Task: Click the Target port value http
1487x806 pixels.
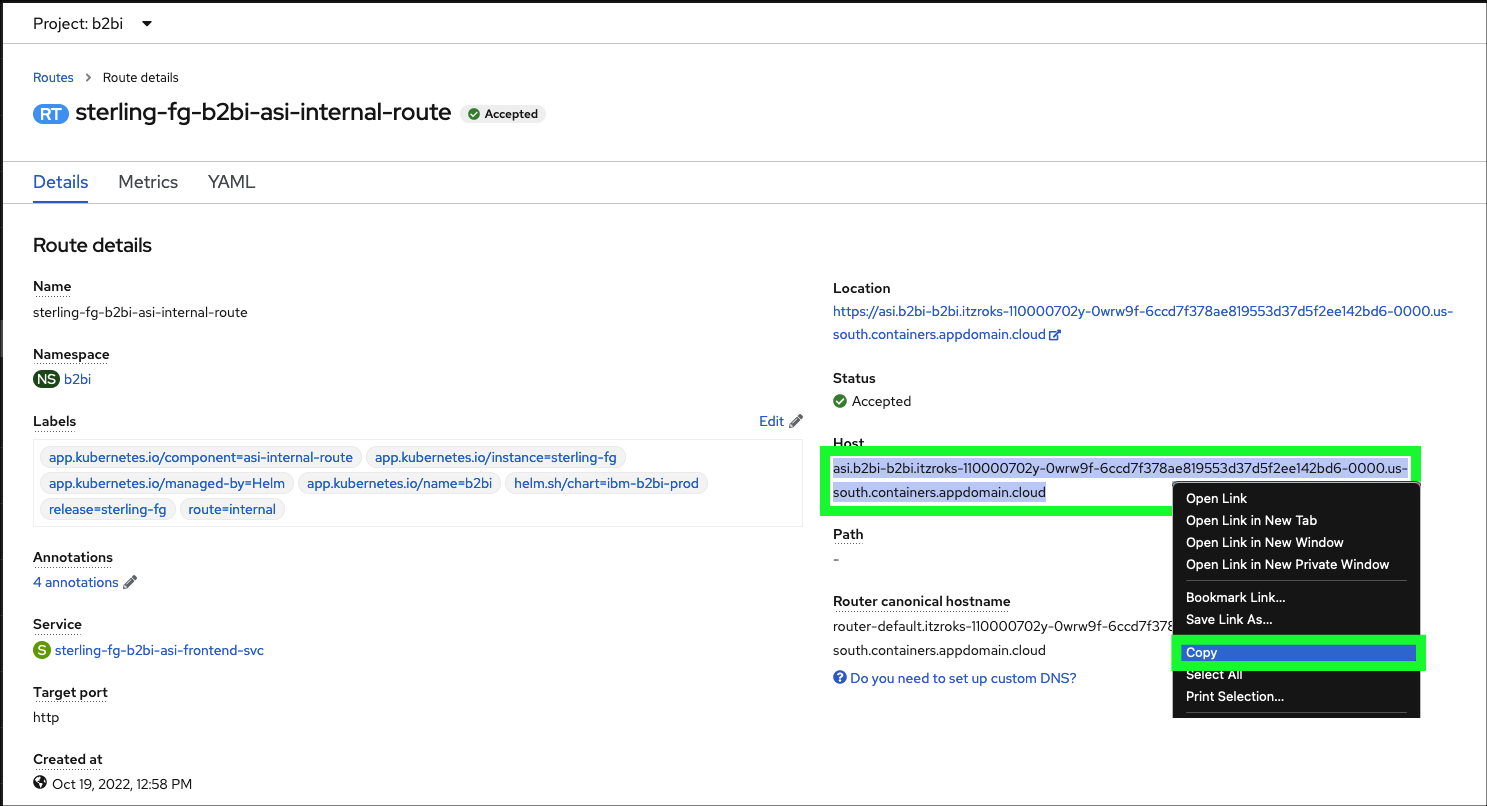Action: click(x=46, y=717)
